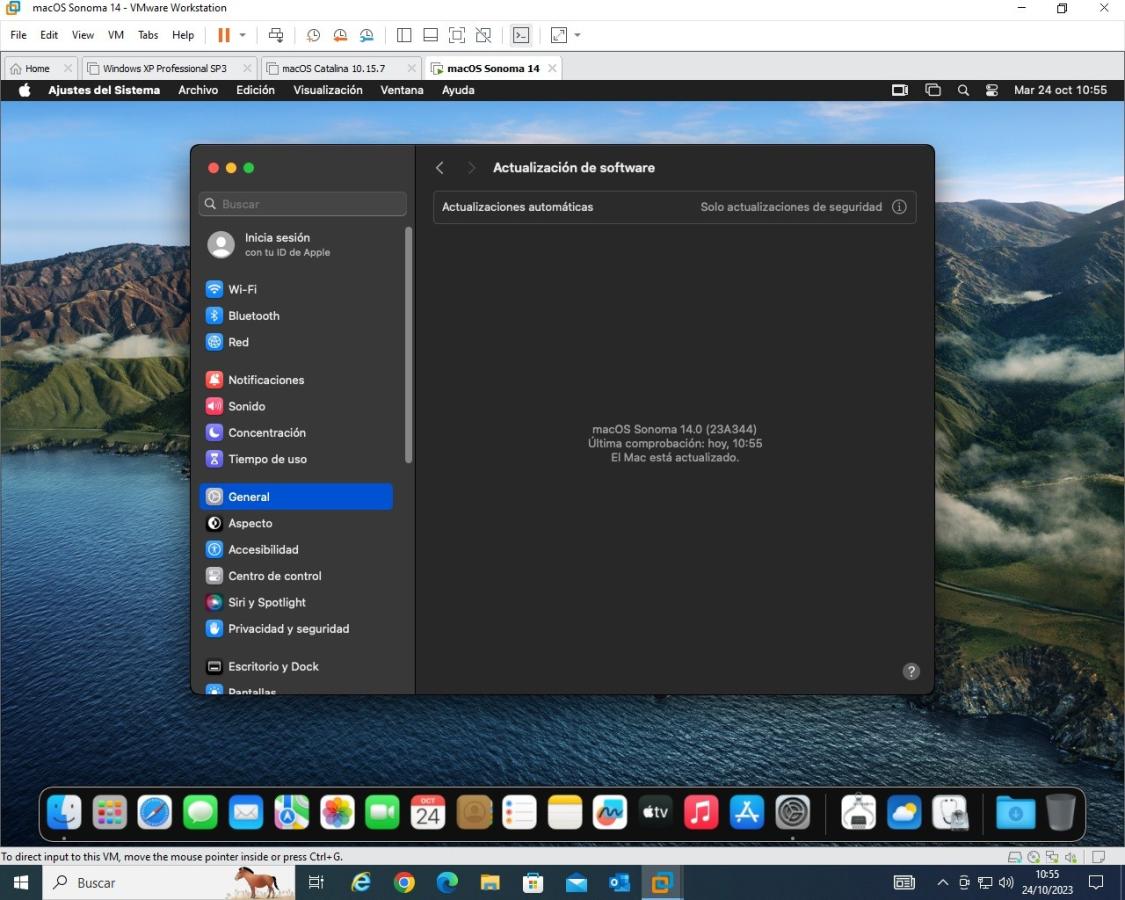
Task: Expand the power options dropdown arrow
Action: [242, 35]
